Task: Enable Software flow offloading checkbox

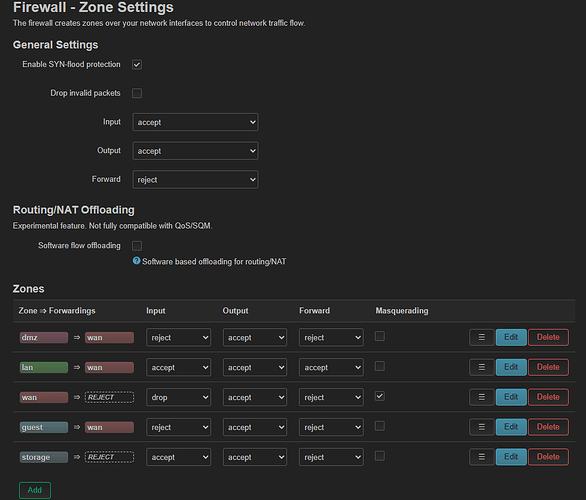Action: pos(137,246)
